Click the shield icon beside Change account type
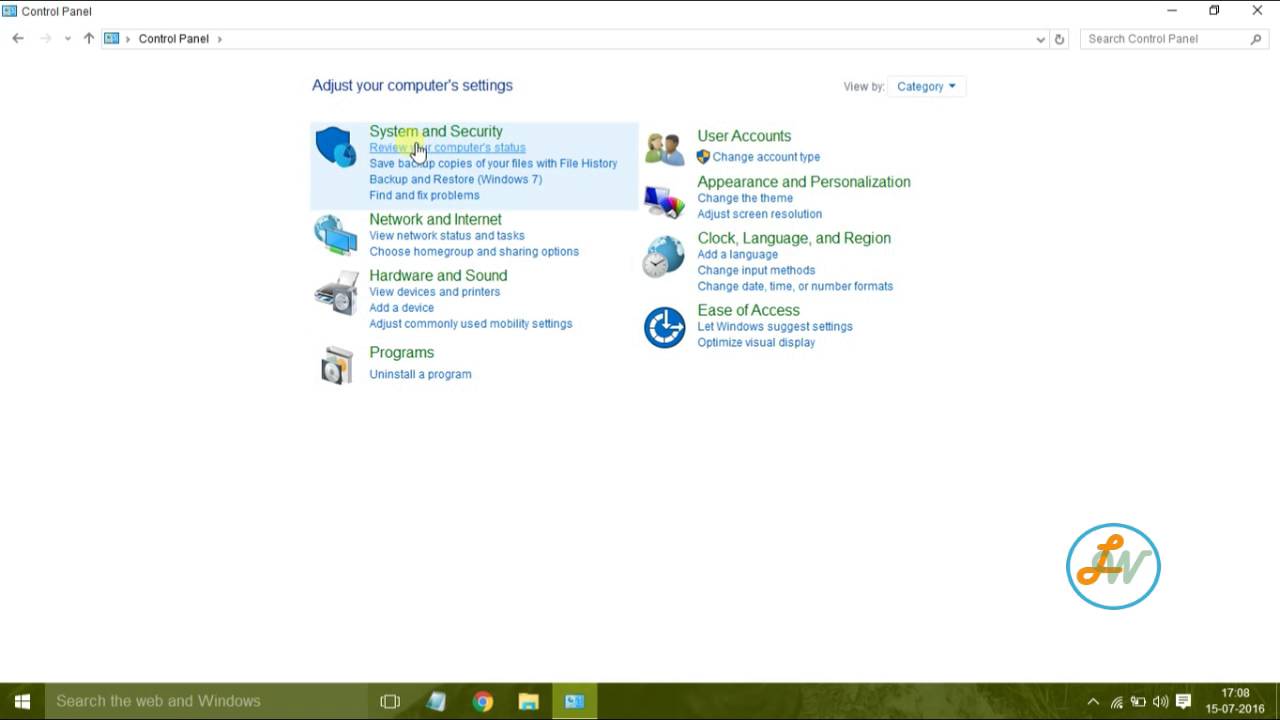1280x720 pixels. tap(703, 157)
